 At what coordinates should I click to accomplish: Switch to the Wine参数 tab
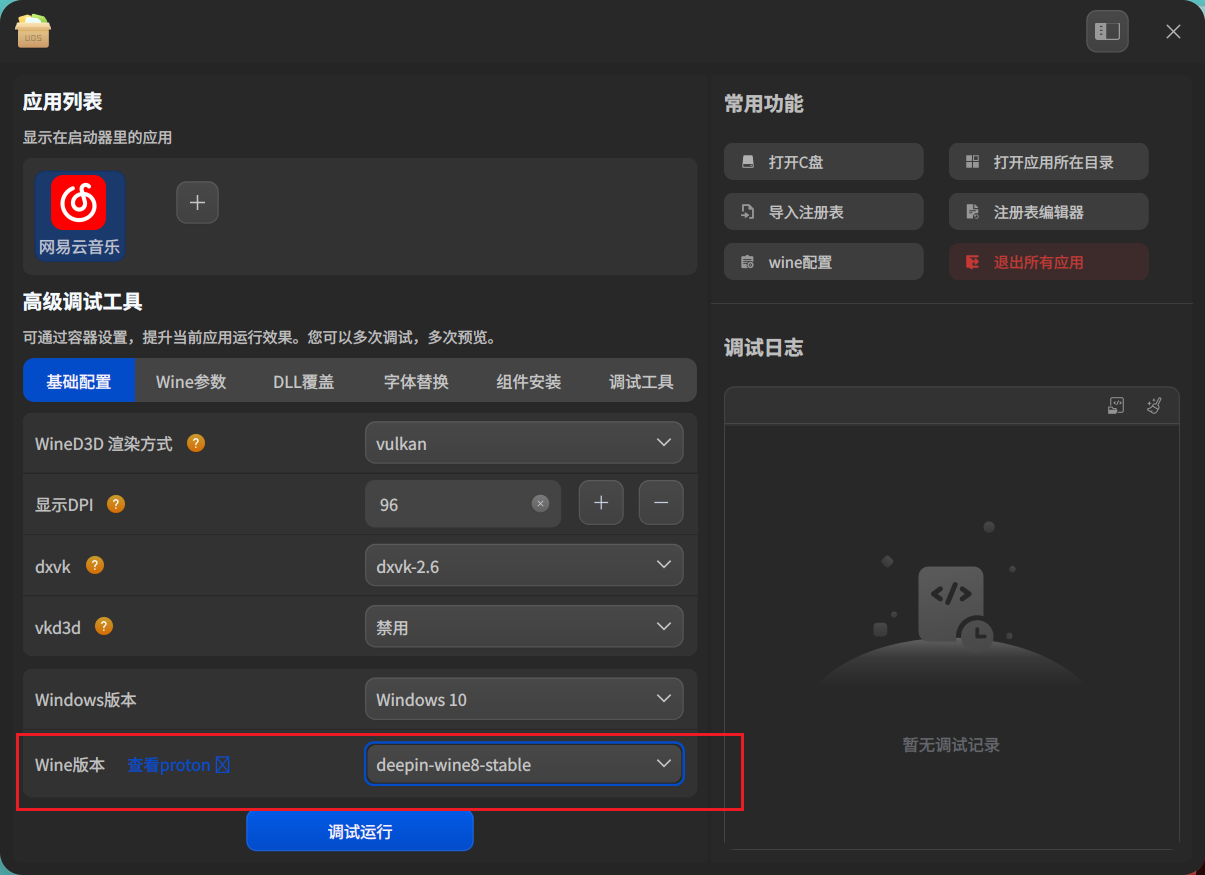click(x=191, y=381)
